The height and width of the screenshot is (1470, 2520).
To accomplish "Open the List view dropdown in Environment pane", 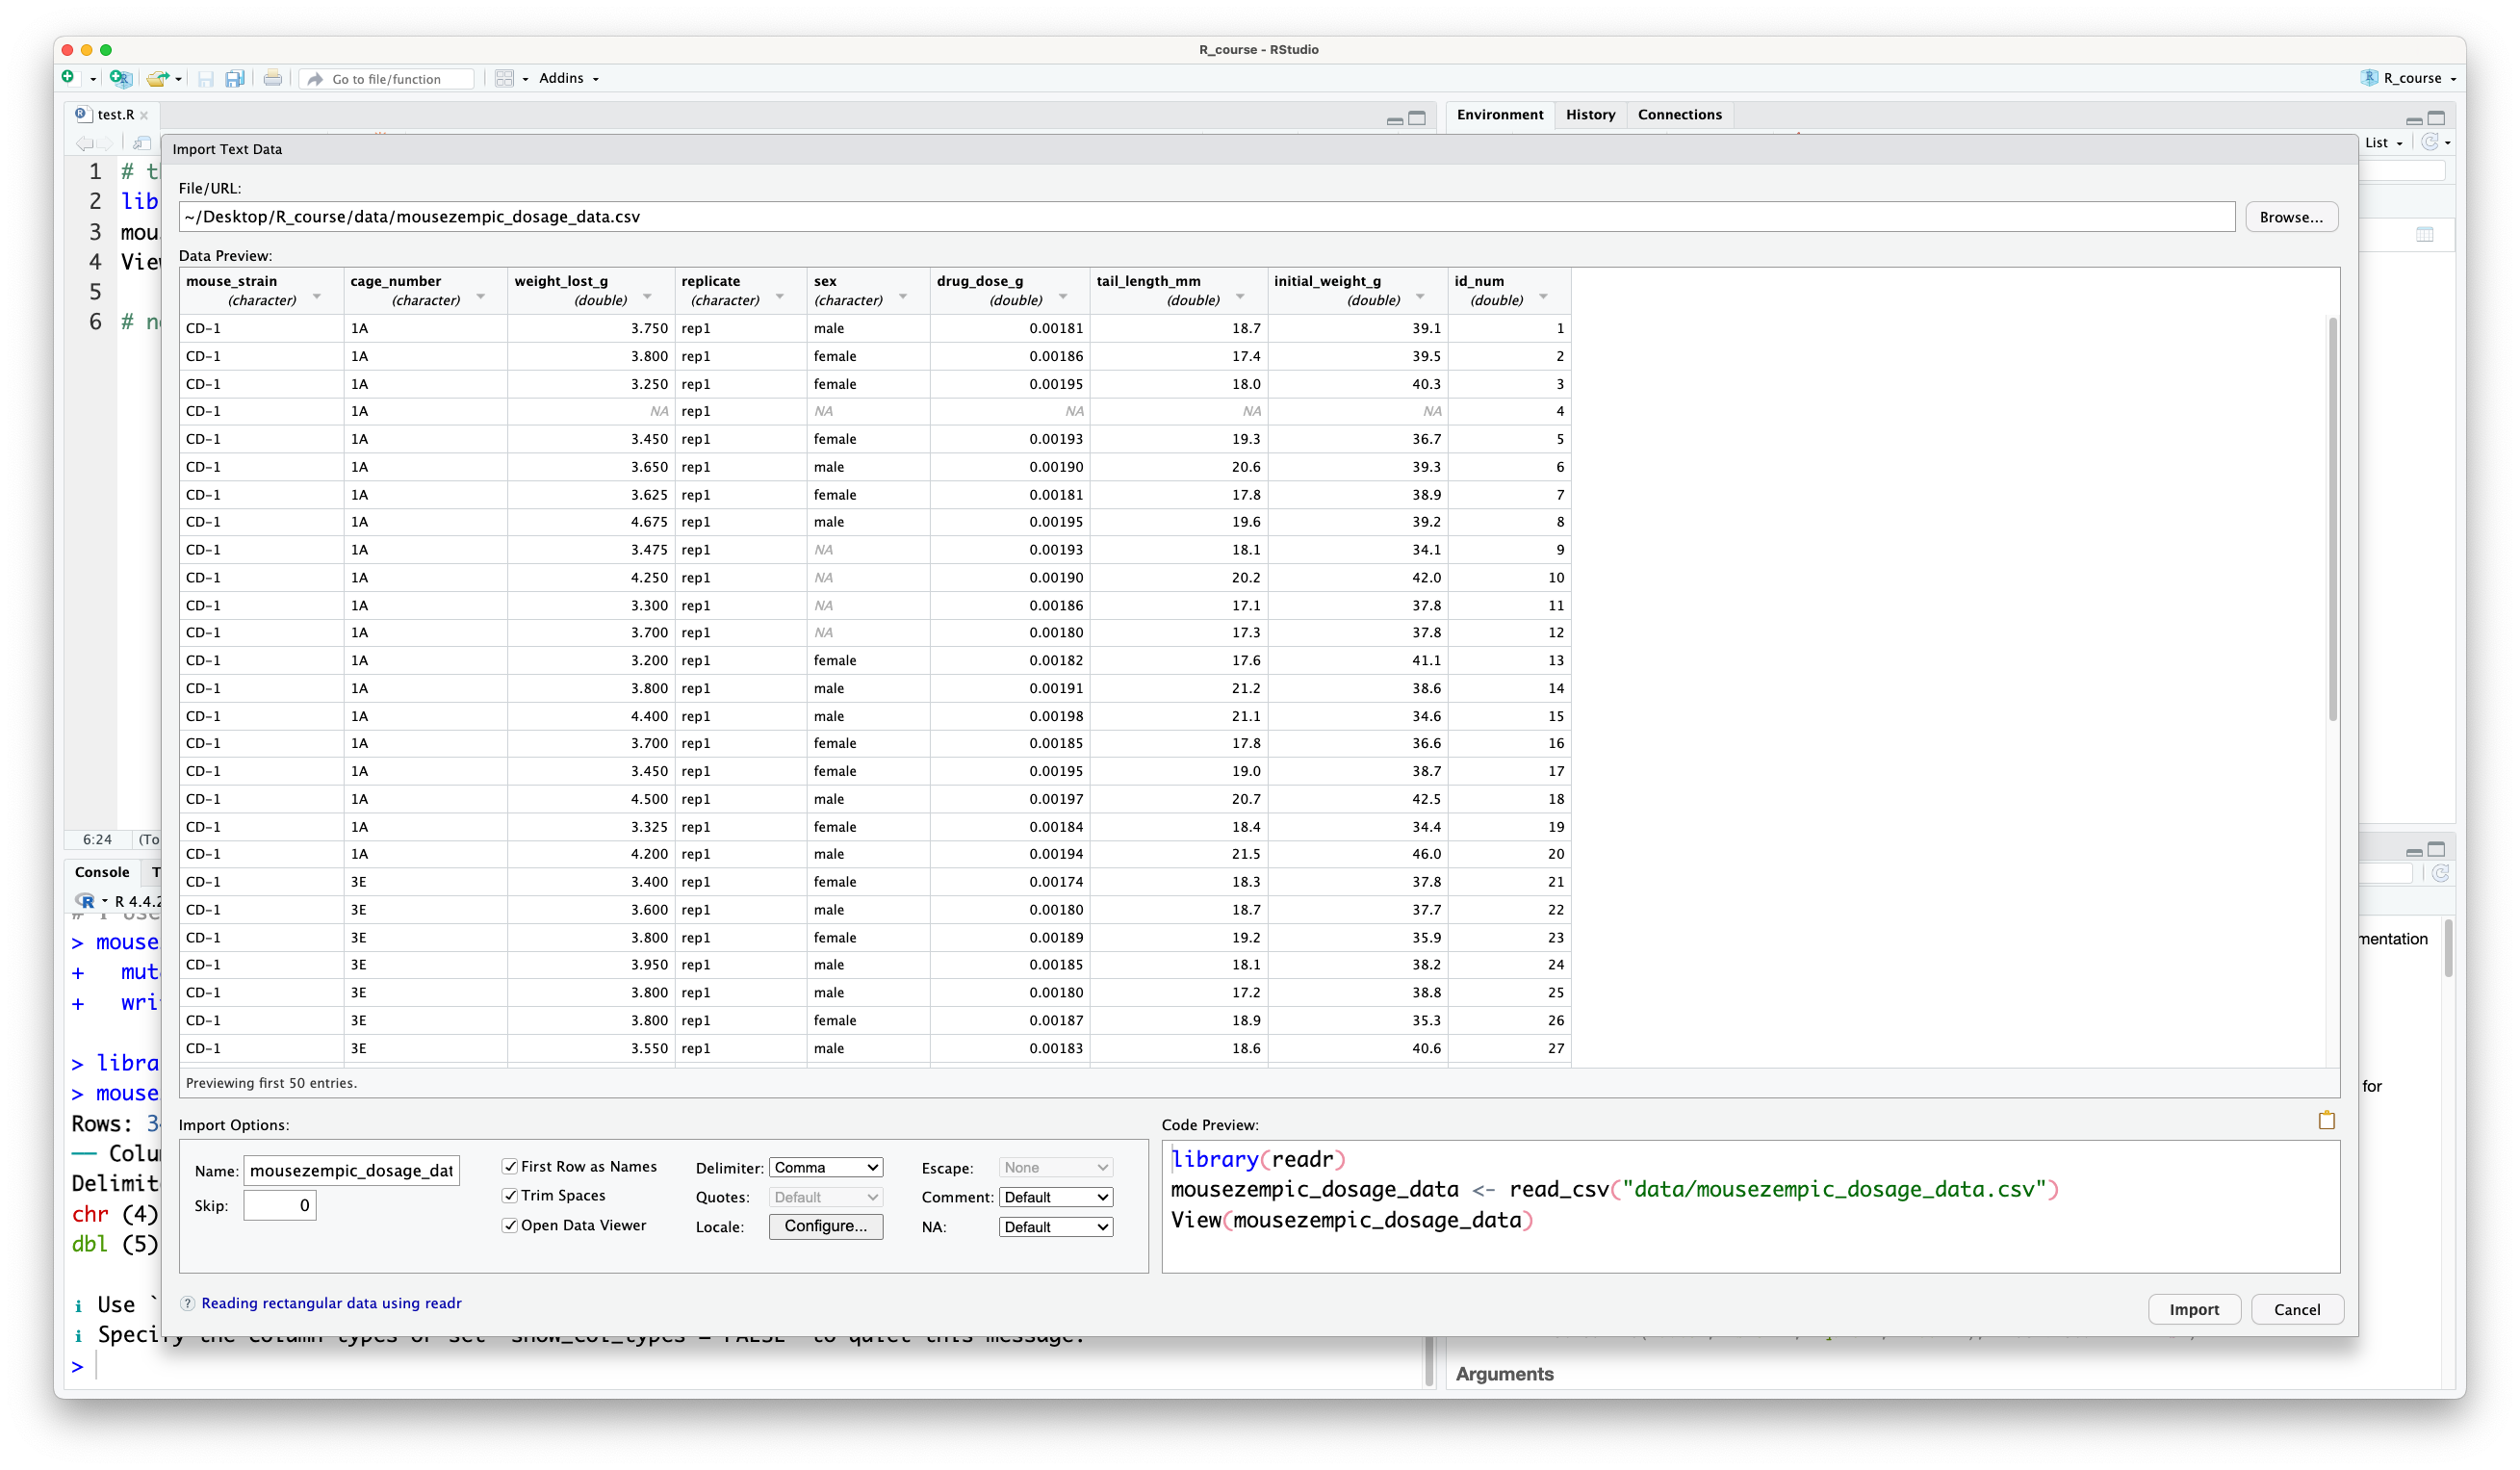I will 2383,143.
